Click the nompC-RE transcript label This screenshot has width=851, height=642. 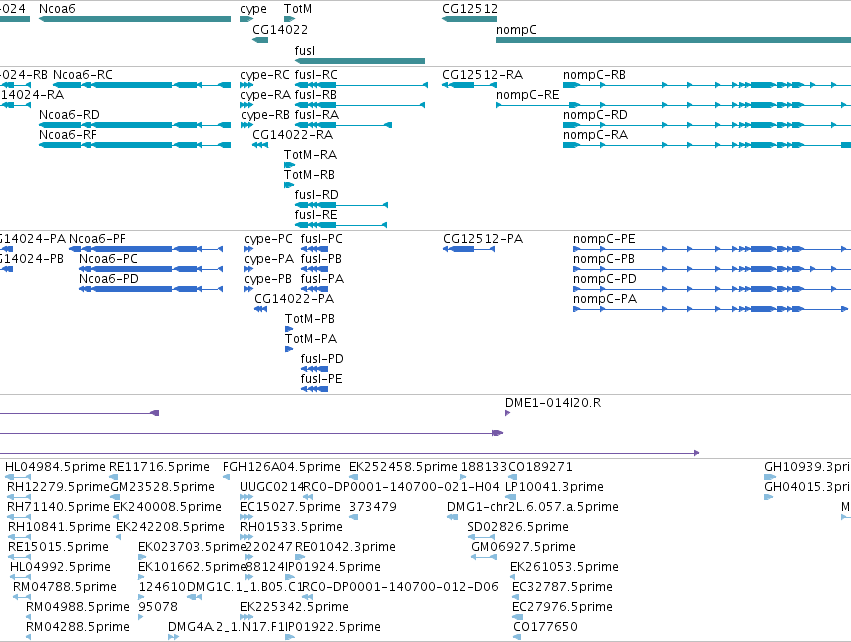point(528,95)
